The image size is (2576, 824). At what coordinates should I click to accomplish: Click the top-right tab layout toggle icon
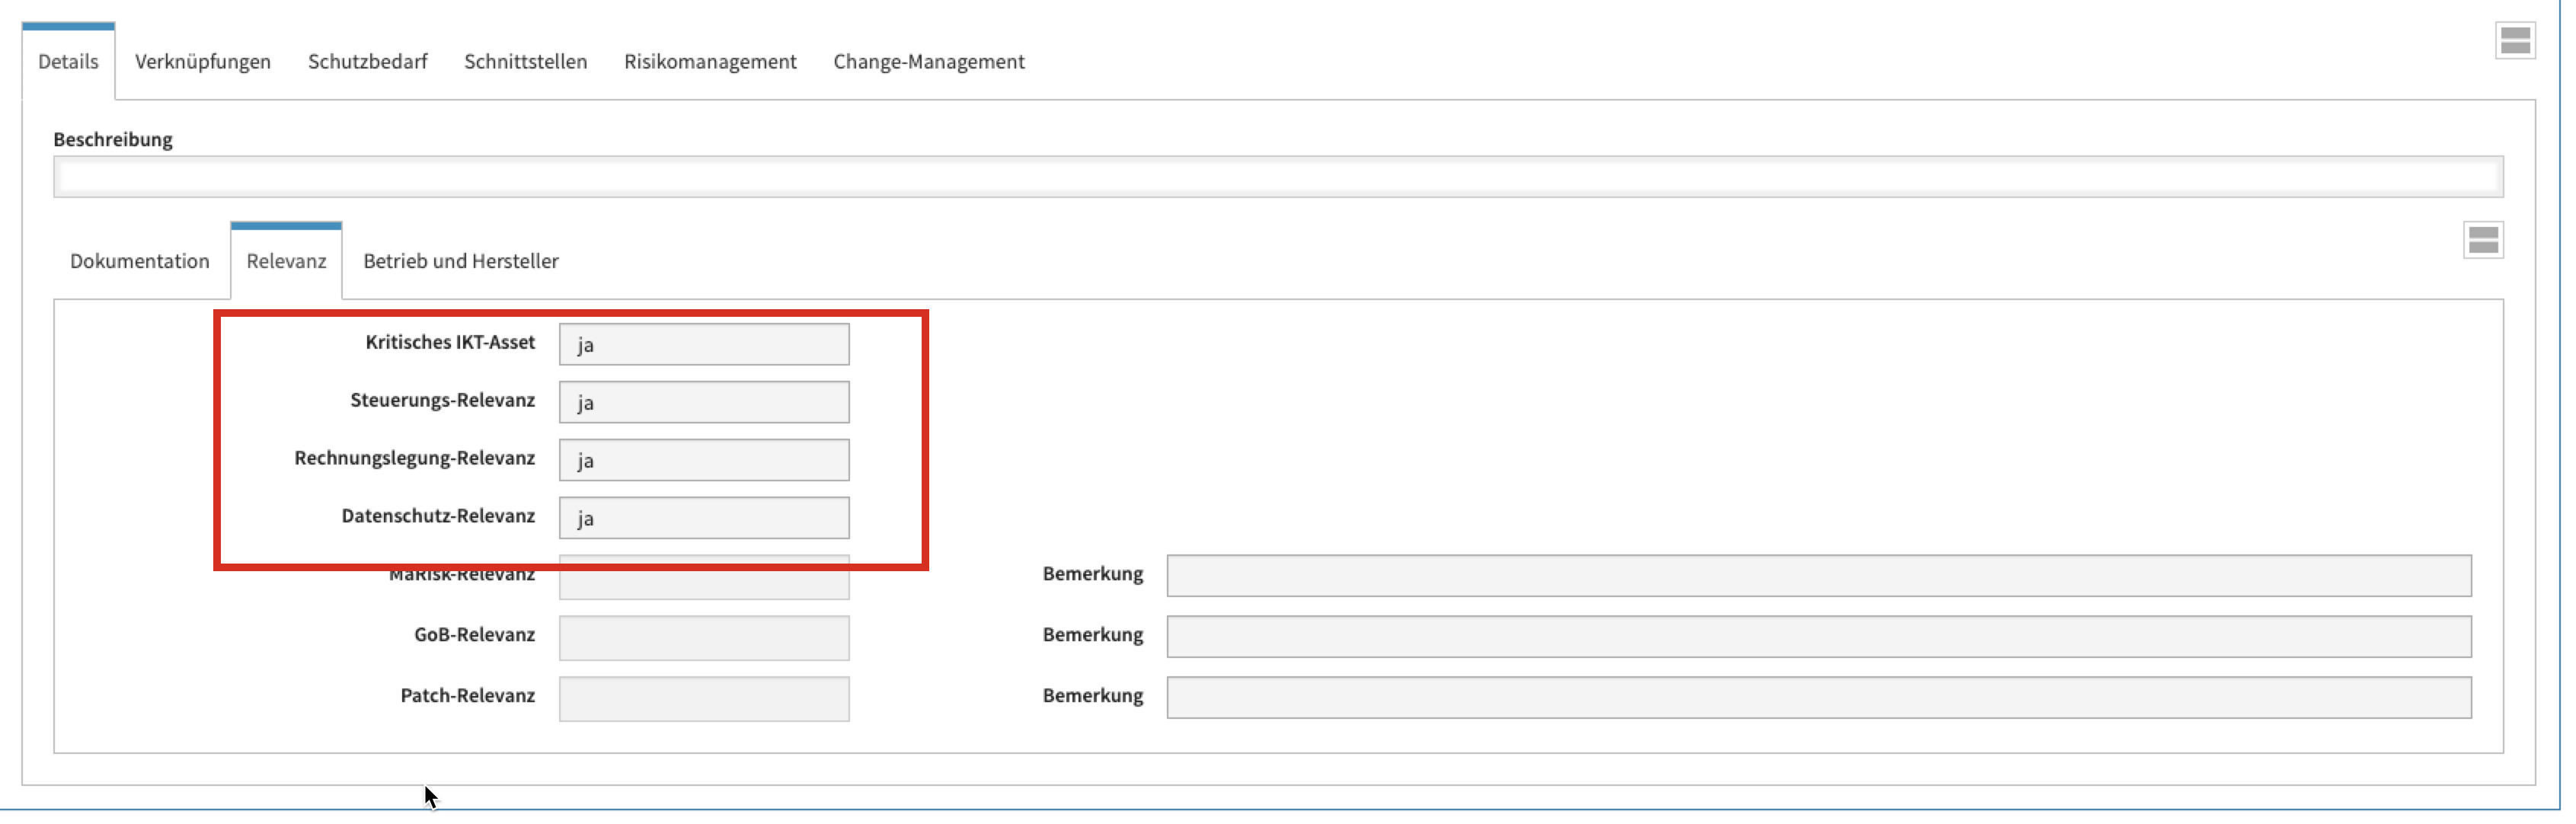tap(2514, 41)
